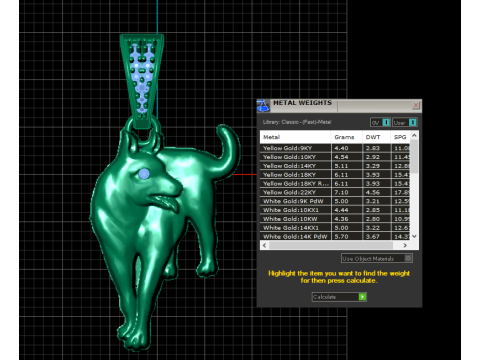The width and height of the screenshot is (480, 360).
Task: Click the Calculate button
Action: pos(339,297)
